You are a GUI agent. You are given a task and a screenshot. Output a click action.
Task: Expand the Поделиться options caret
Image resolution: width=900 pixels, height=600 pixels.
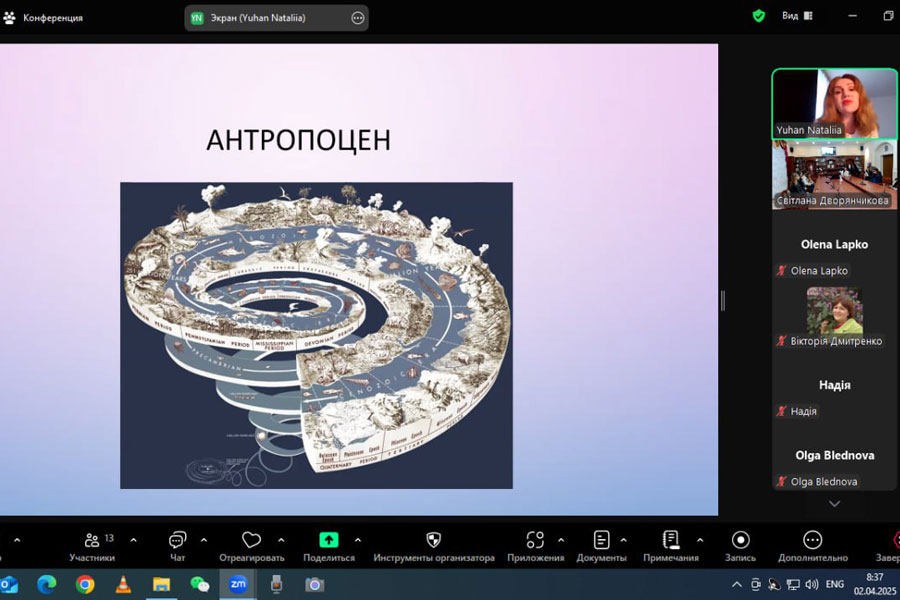(358, 540)
